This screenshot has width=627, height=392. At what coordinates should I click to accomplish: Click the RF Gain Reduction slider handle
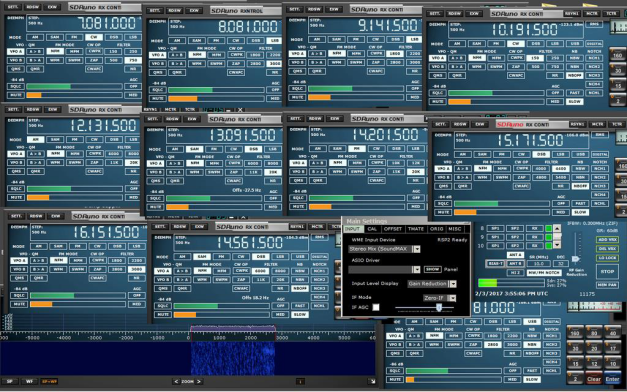click(x=575, y=259)
